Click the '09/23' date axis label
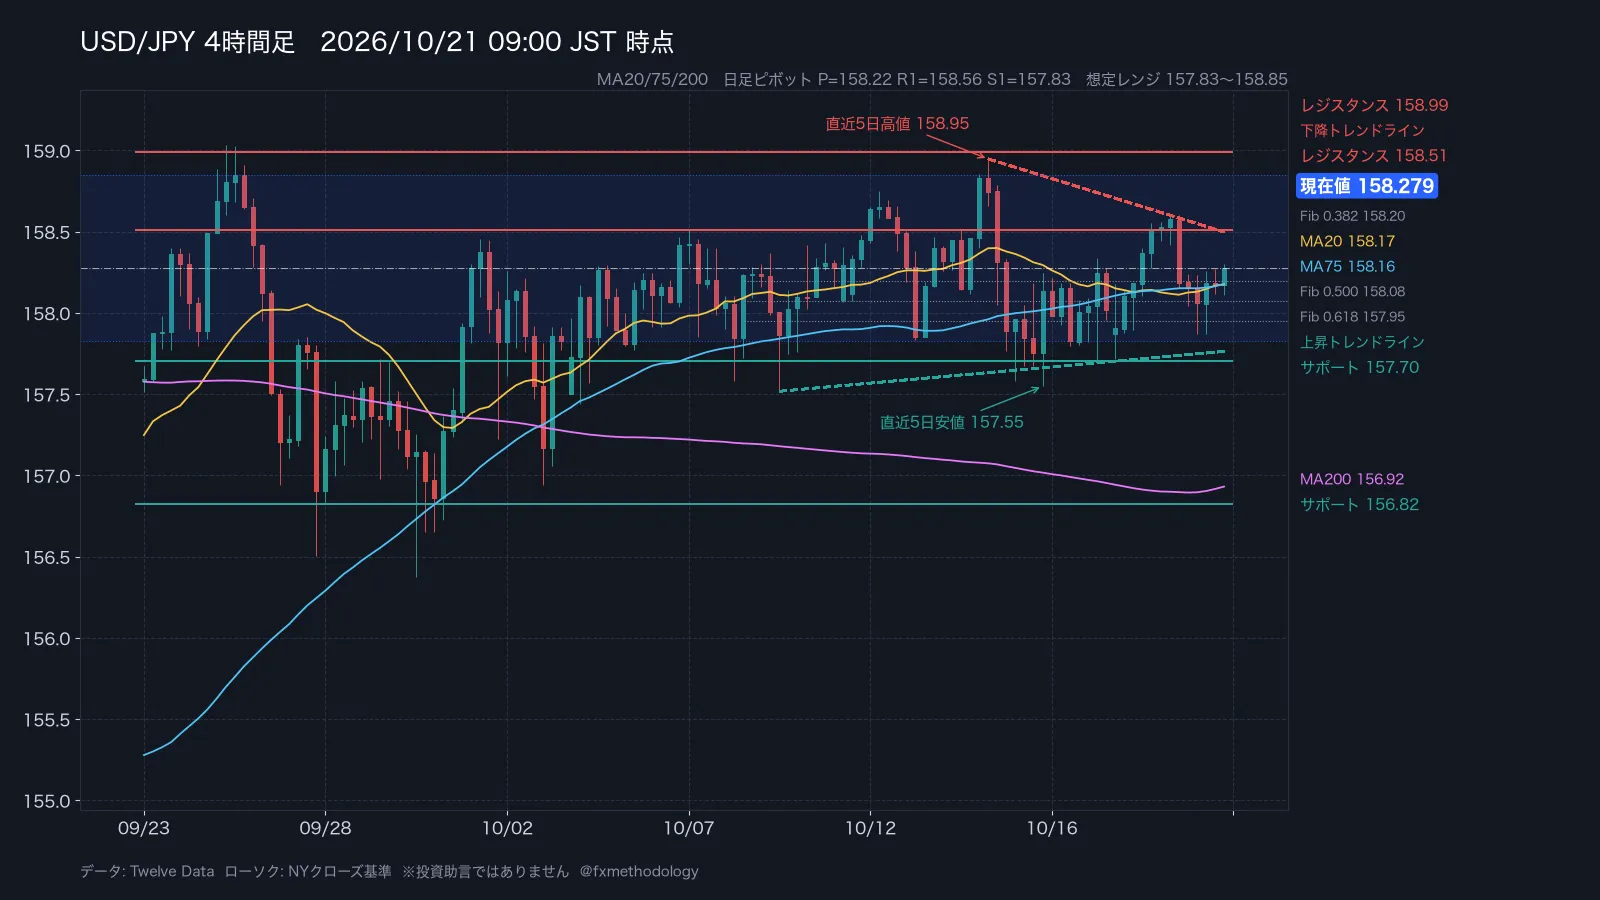 (x=144, y=828)
